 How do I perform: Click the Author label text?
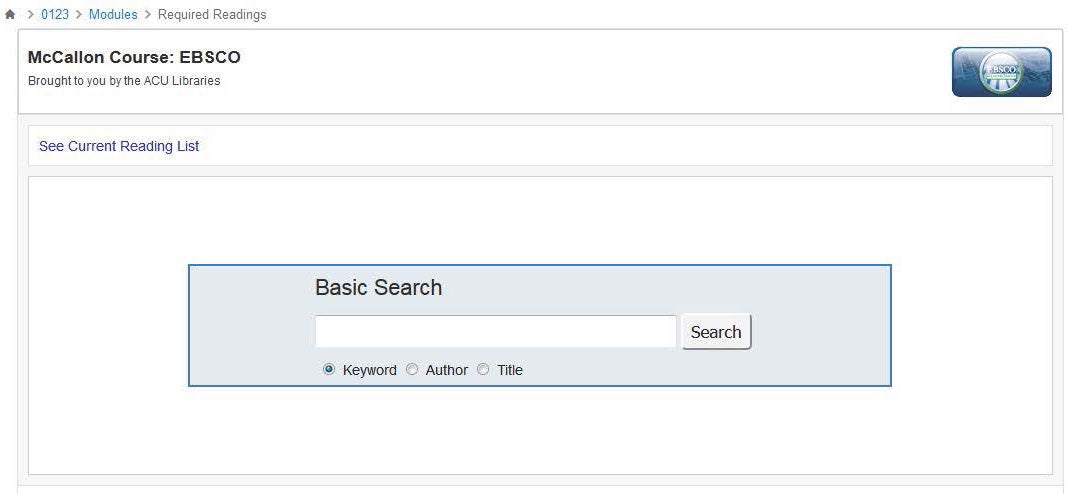point(446,370)
